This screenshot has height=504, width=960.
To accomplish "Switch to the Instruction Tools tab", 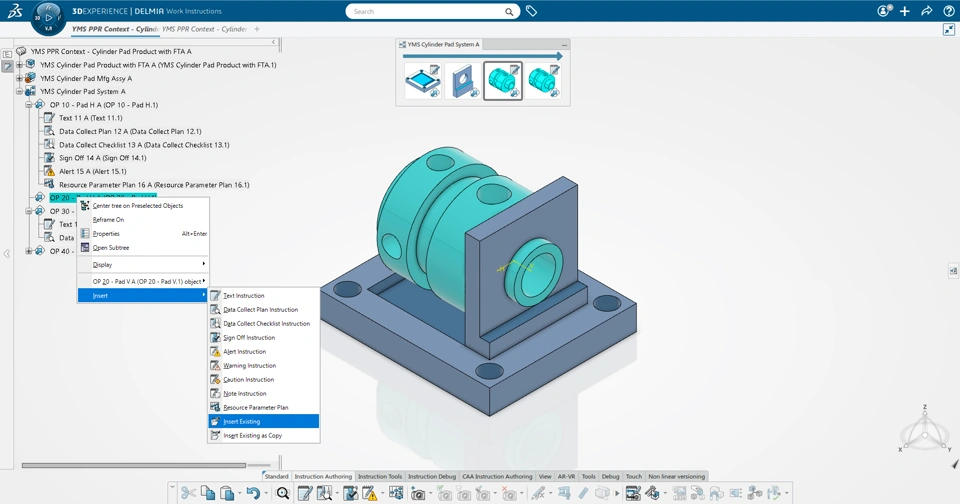I will (x=380, y=476).
